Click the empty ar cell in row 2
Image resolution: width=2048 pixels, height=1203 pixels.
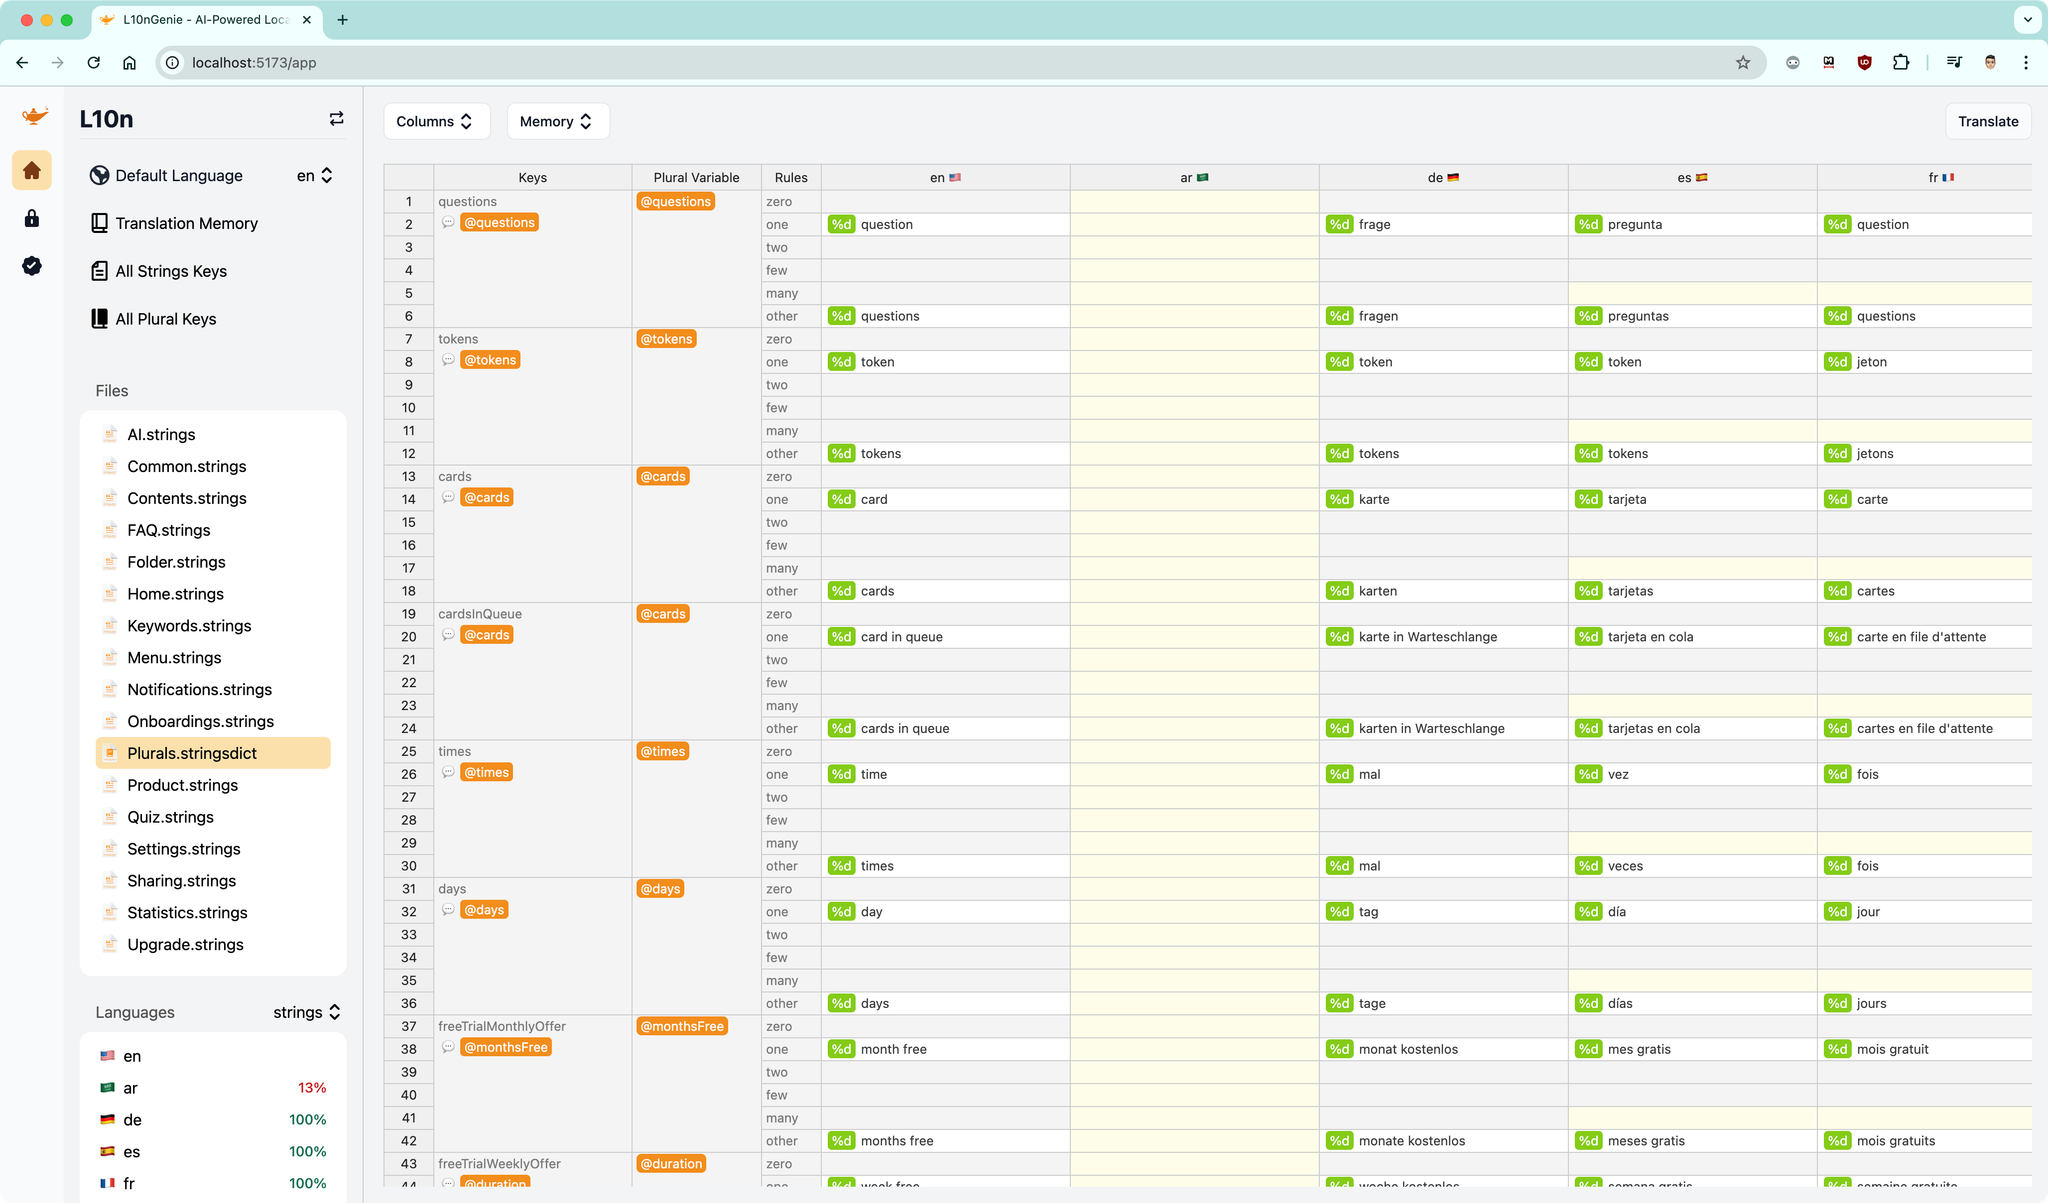coord(1194,224)
